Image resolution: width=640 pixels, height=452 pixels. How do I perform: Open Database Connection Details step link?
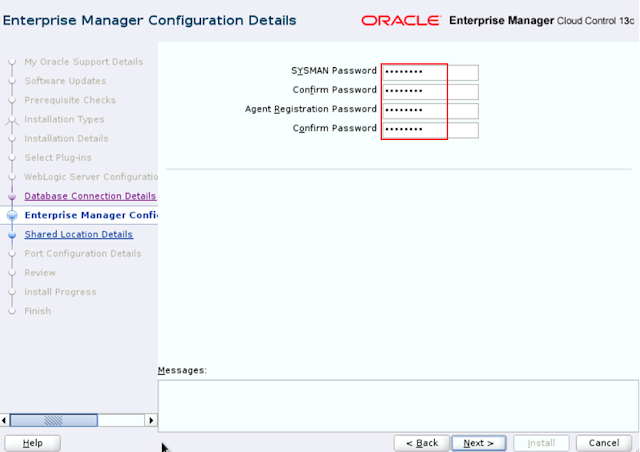90,196
